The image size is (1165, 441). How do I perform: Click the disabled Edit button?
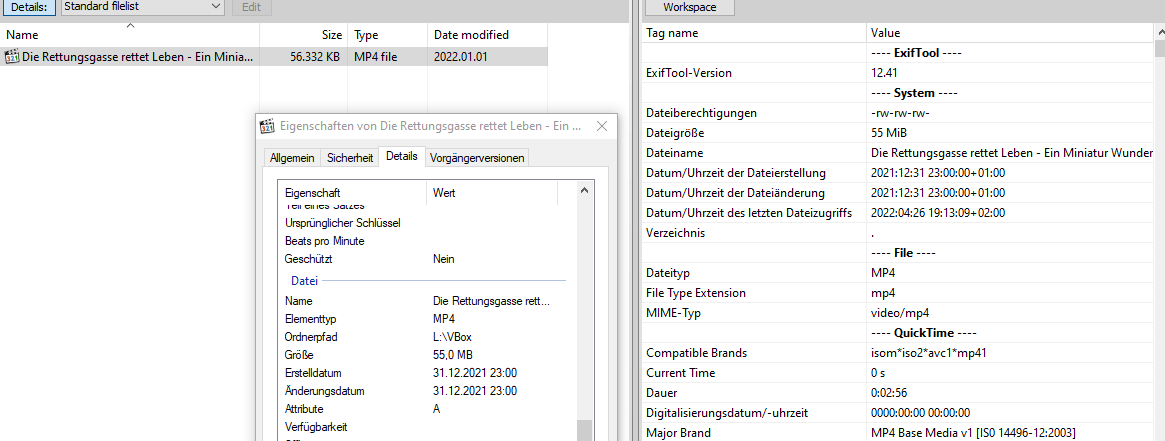252,7
